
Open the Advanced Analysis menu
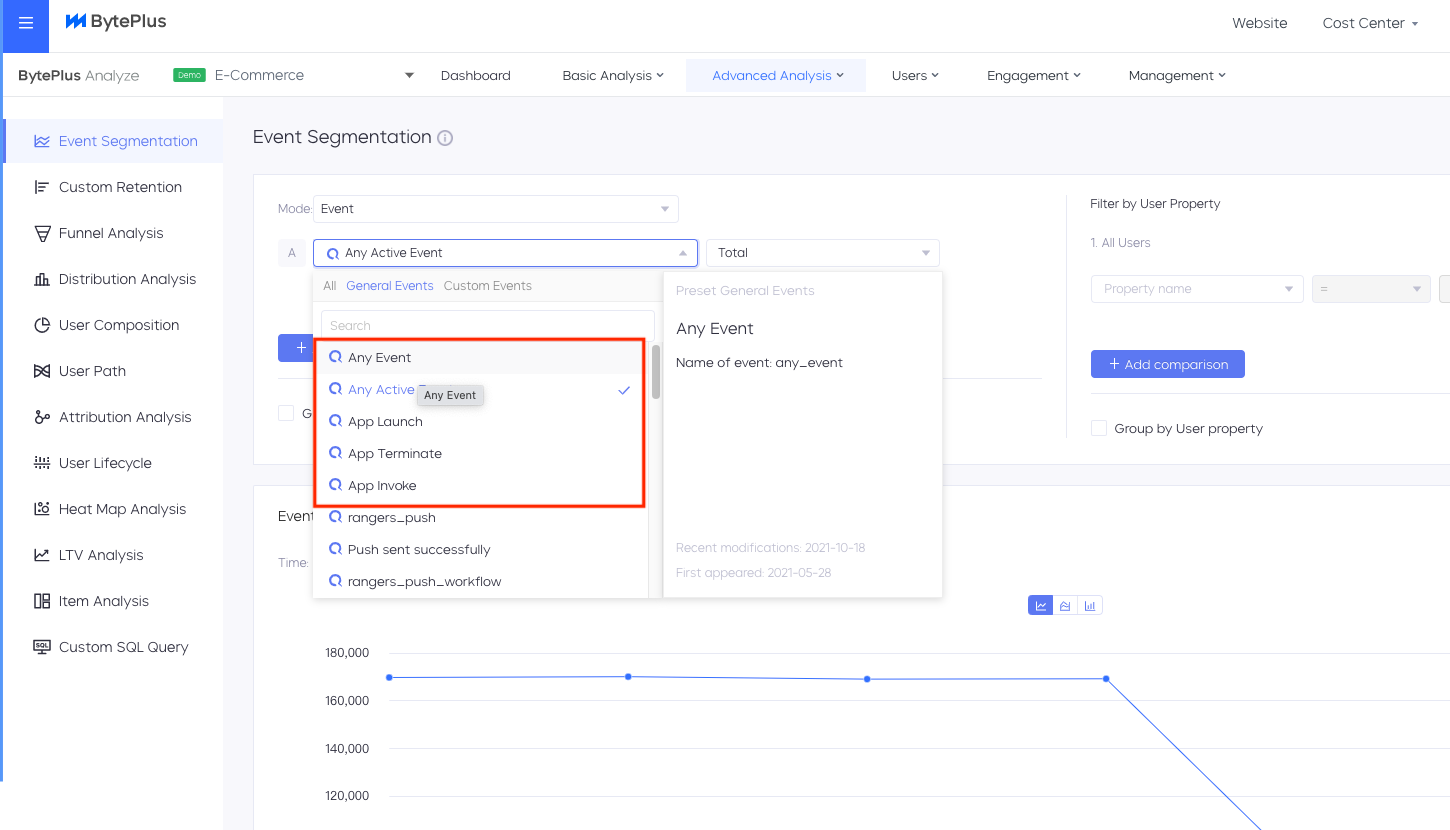point(777,75)
